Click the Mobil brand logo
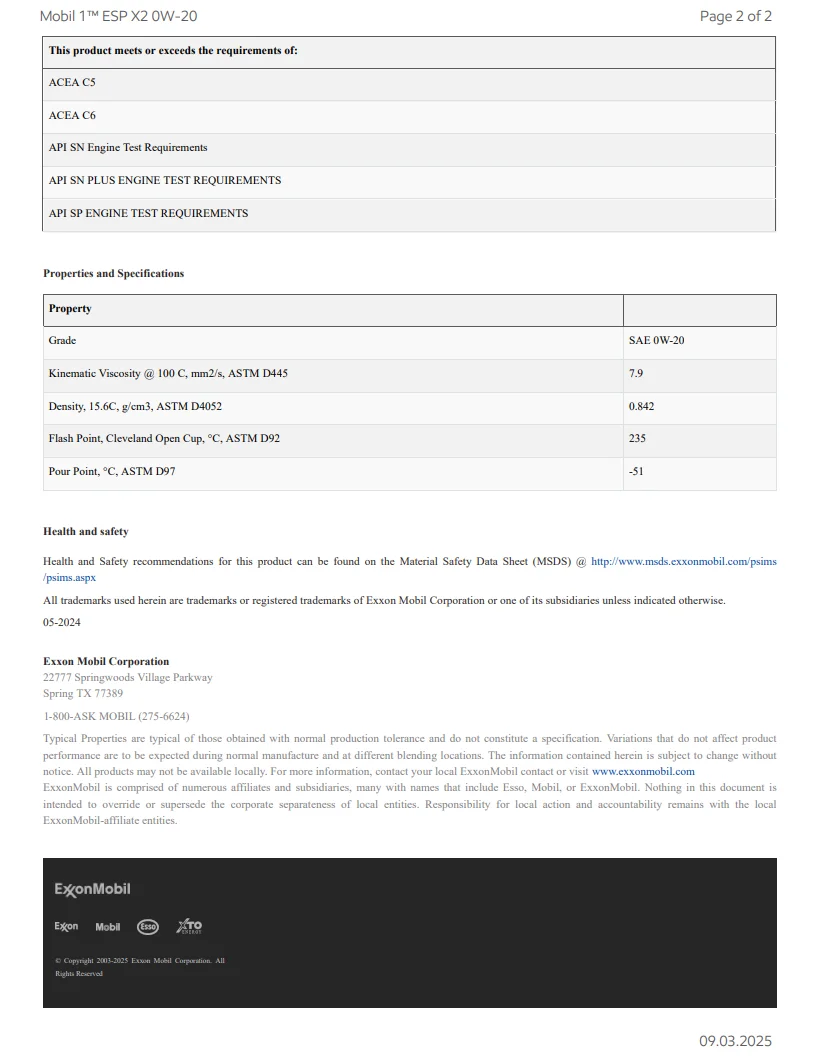820x1060 pixels. point(107,927)
